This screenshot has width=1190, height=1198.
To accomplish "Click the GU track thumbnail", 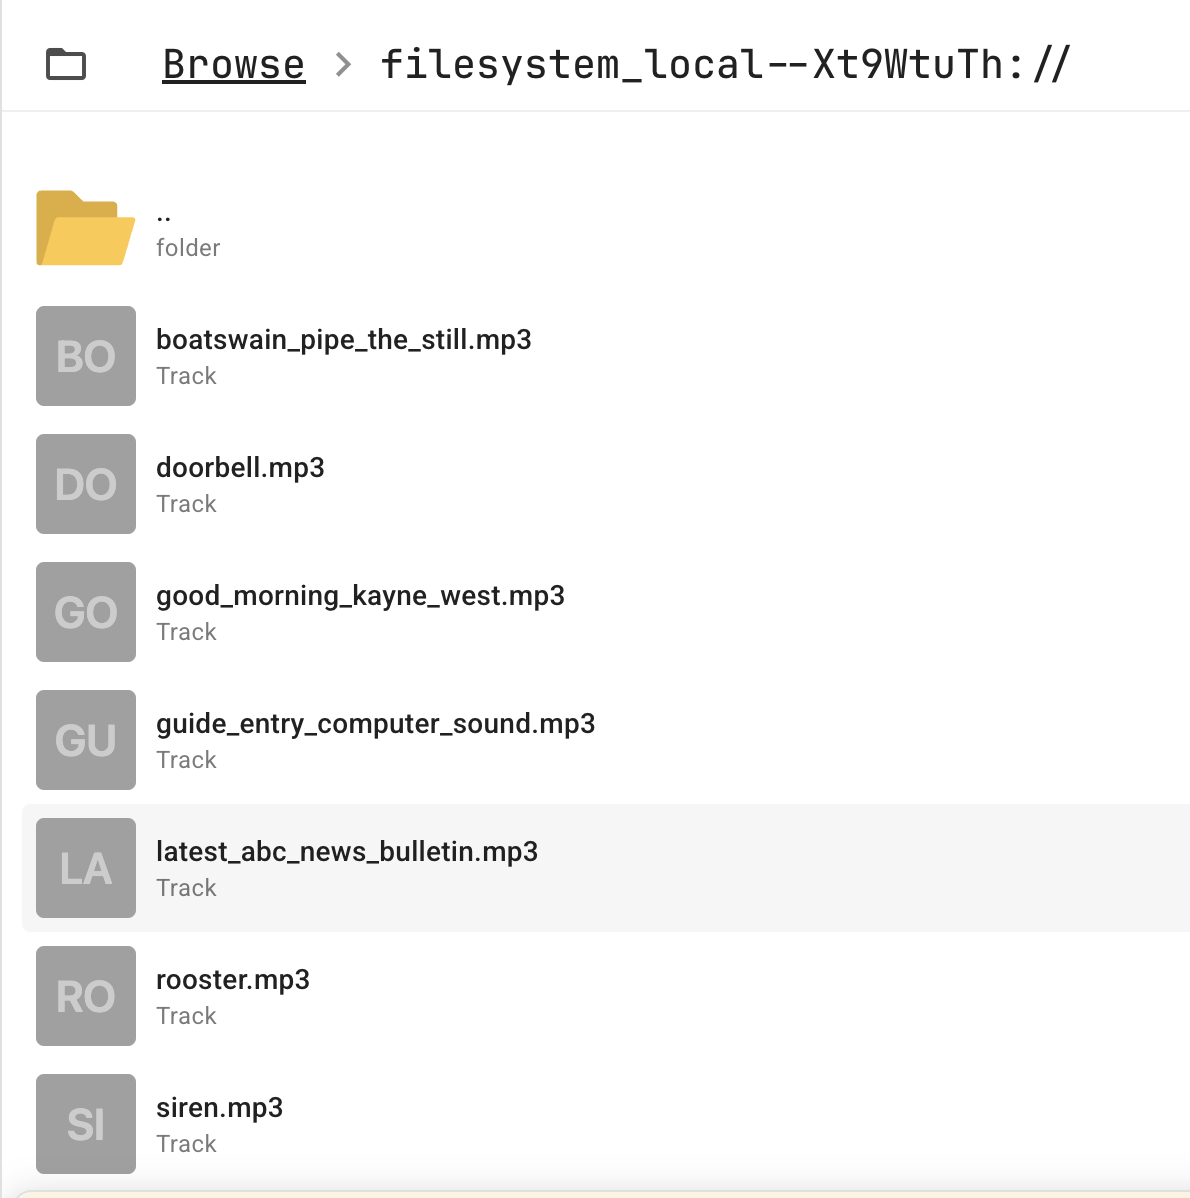I will coord(86,740).
